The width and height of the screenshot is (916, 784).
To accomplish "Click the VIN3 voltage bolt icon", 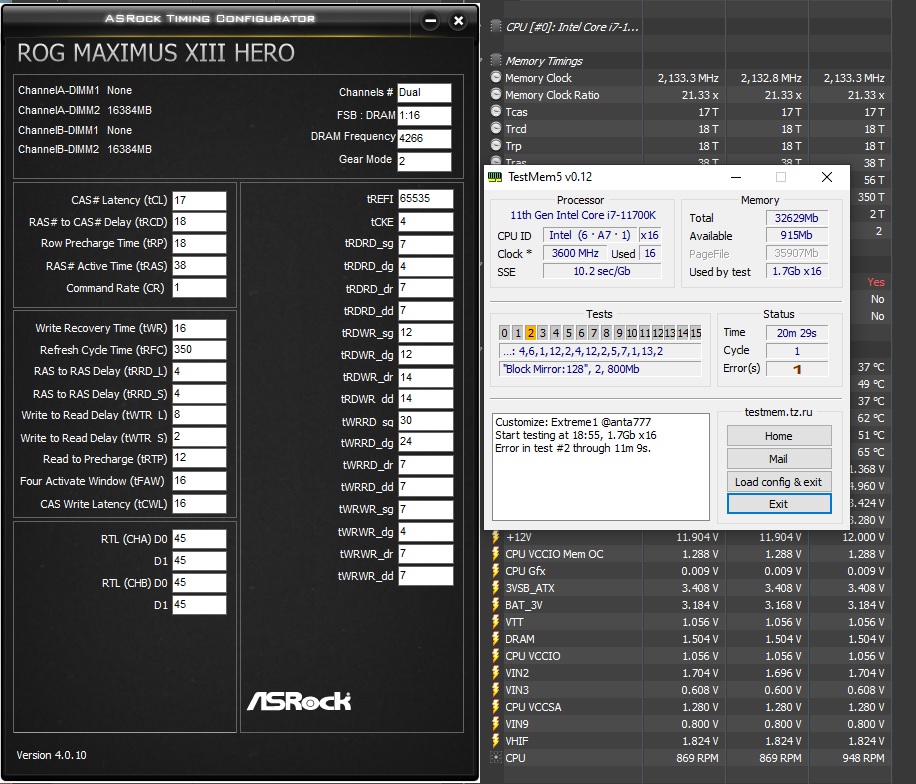I will tap(496, 689).
